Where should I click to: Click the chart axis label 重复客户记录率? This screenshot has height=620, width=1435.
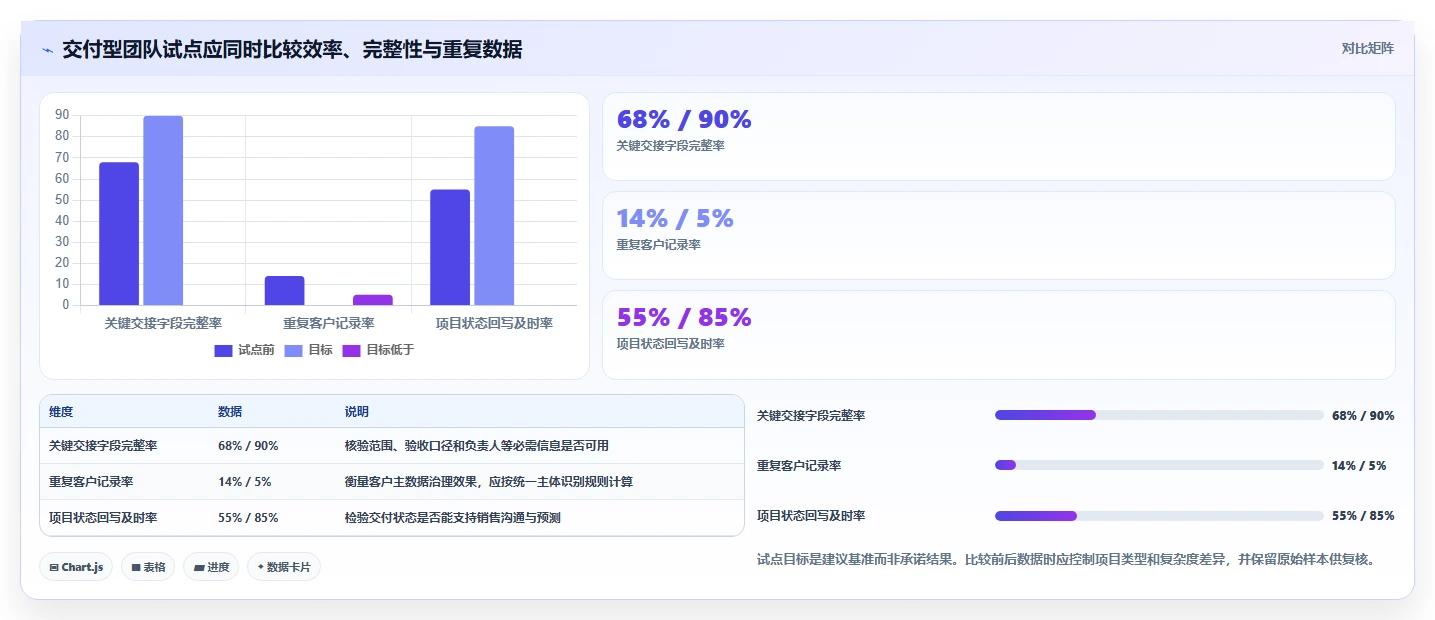coord(329,323)
